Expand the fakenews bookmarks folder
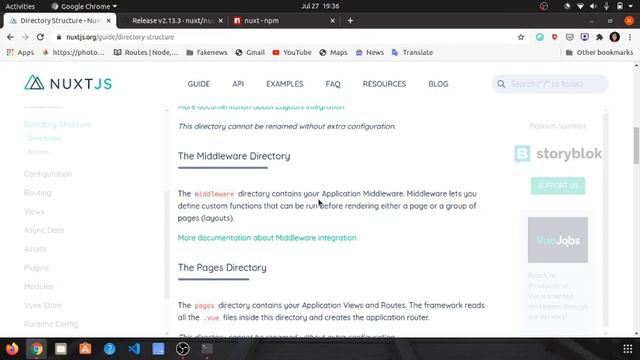Screen dimensions: 640x360 coord(207,52)
